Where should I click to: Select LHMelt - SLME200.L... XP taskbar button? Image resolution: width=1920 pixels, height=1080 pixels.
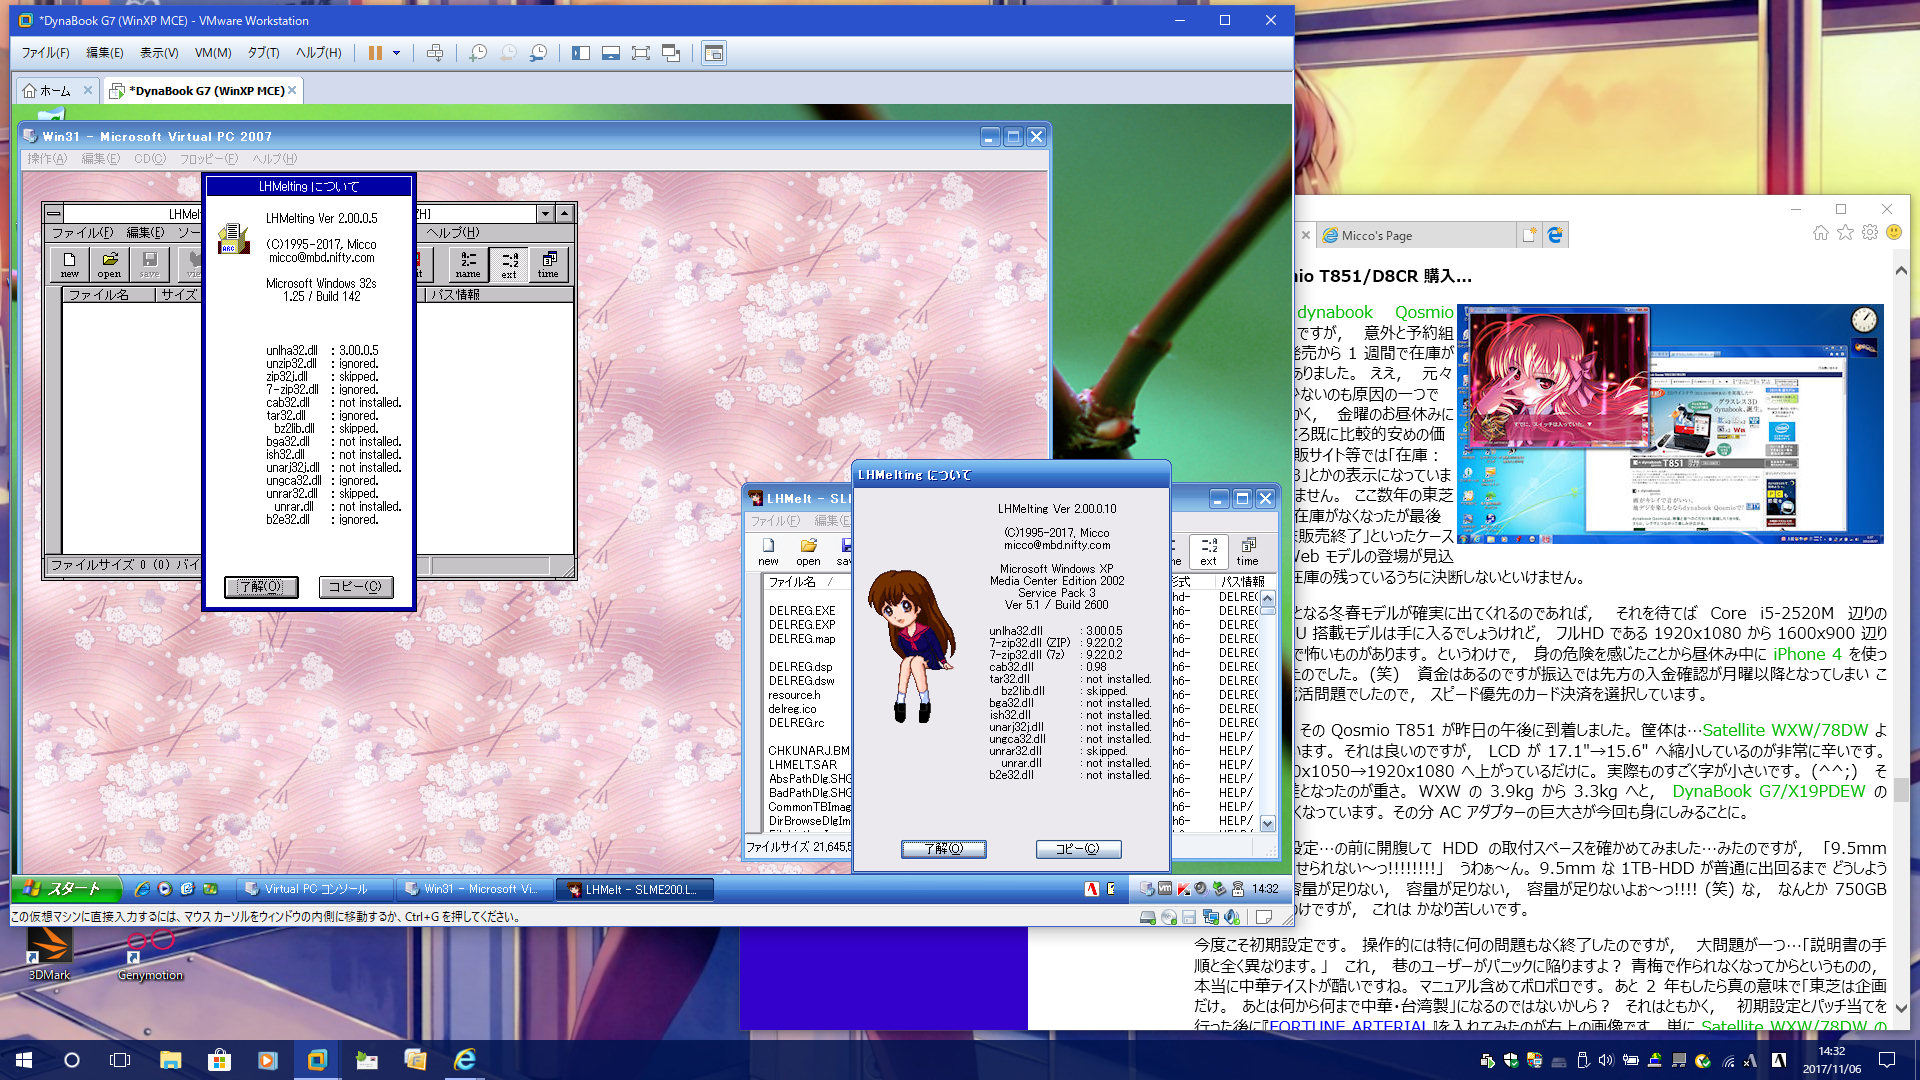(635, 889)
